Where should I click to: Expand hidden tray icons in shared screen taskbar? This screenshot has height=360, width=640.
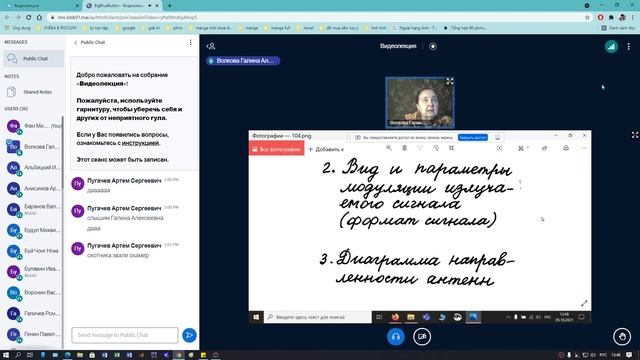[x=508, y=317]
